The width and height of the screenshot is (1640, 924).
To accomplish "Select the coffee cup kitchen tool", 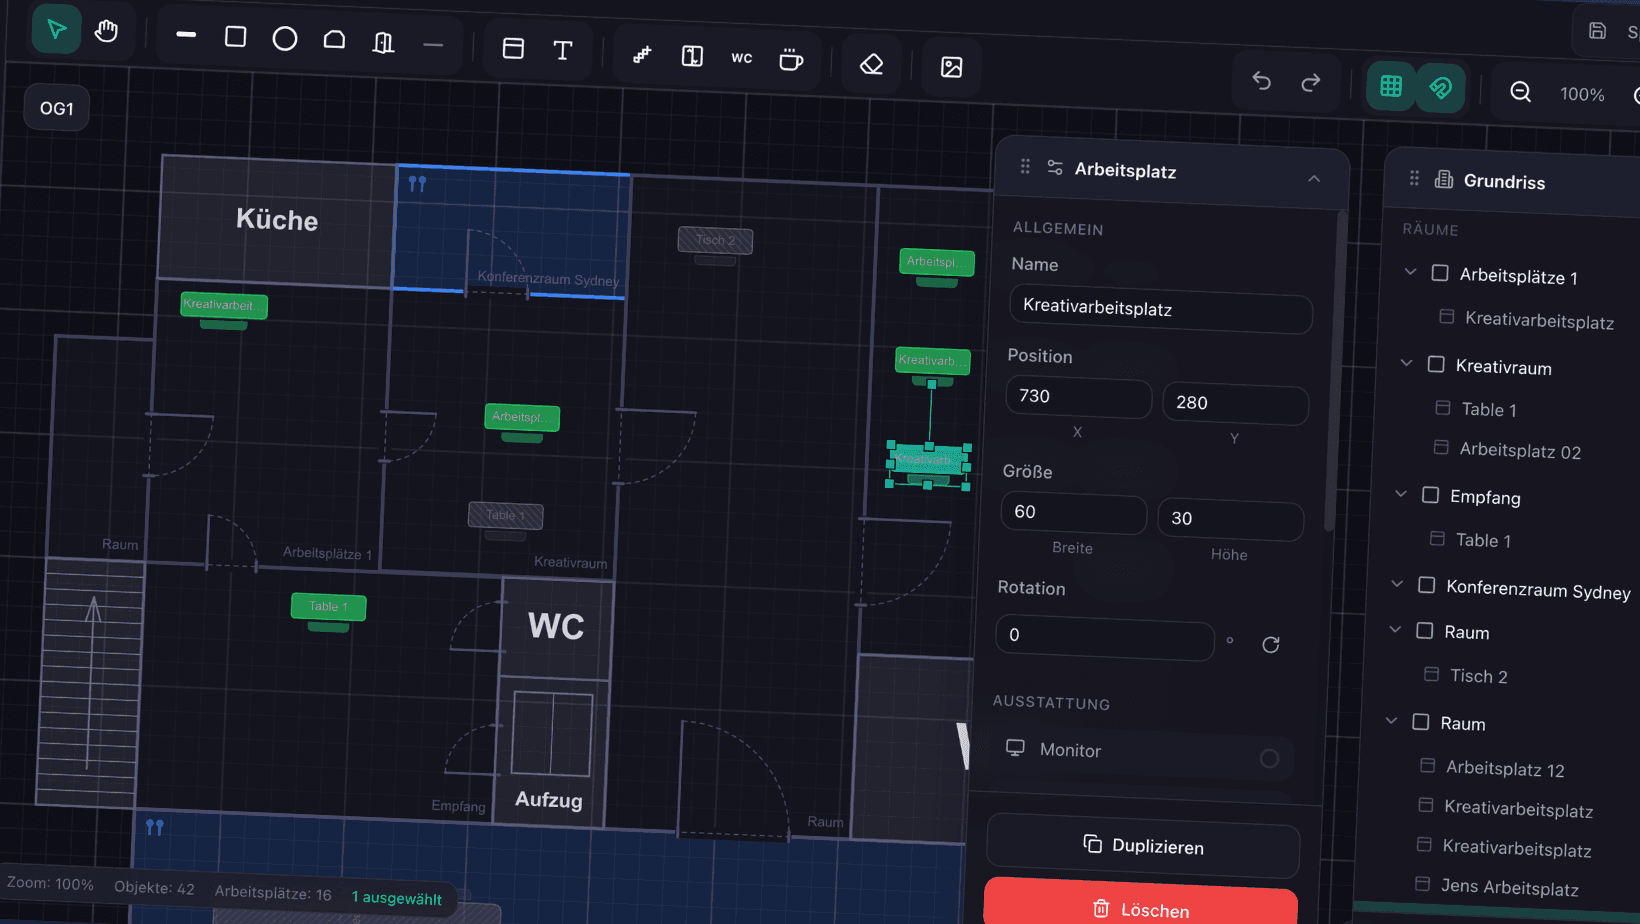I will pos(791,60).
